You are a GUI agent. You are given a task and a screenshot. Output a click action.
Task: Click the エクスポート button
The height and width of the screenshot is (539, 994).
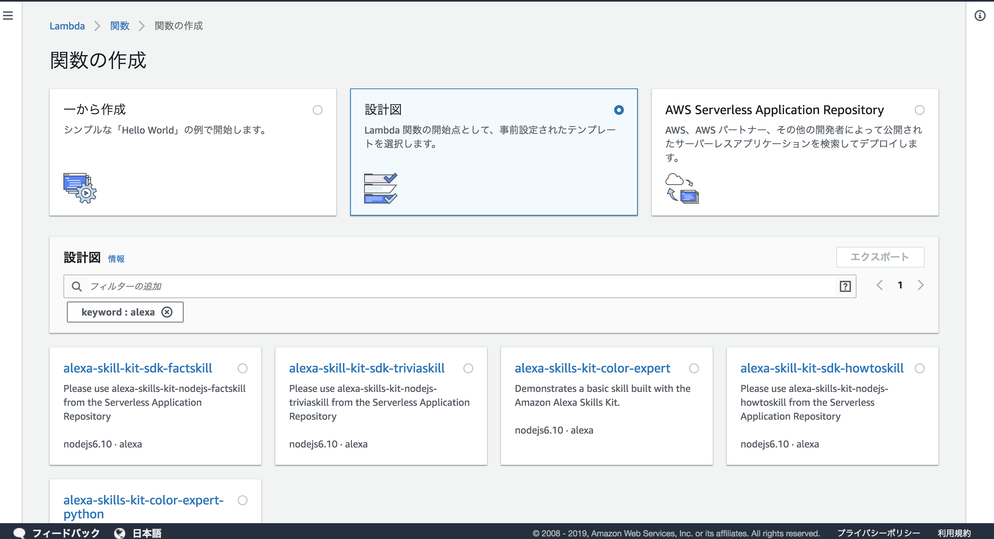tap(880, 257)
